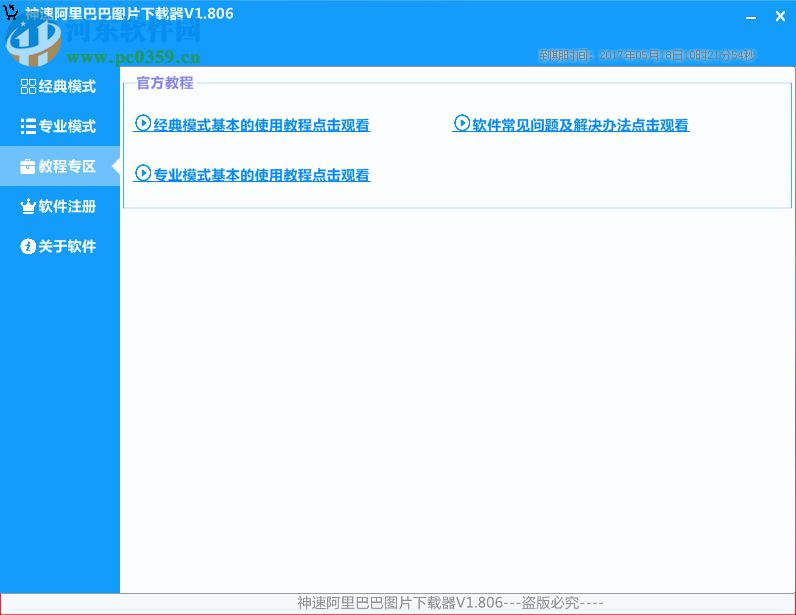Click the grid icon beside 经典模式
The height and width of the screenshot is (615, 796).
pyautogui.click(x=28, y=86)
